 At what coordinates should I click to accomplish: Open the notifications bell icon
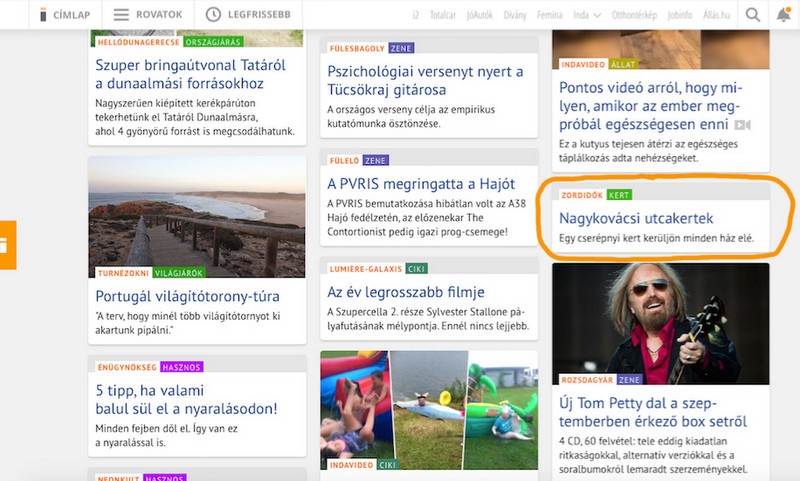coord(784,15)
